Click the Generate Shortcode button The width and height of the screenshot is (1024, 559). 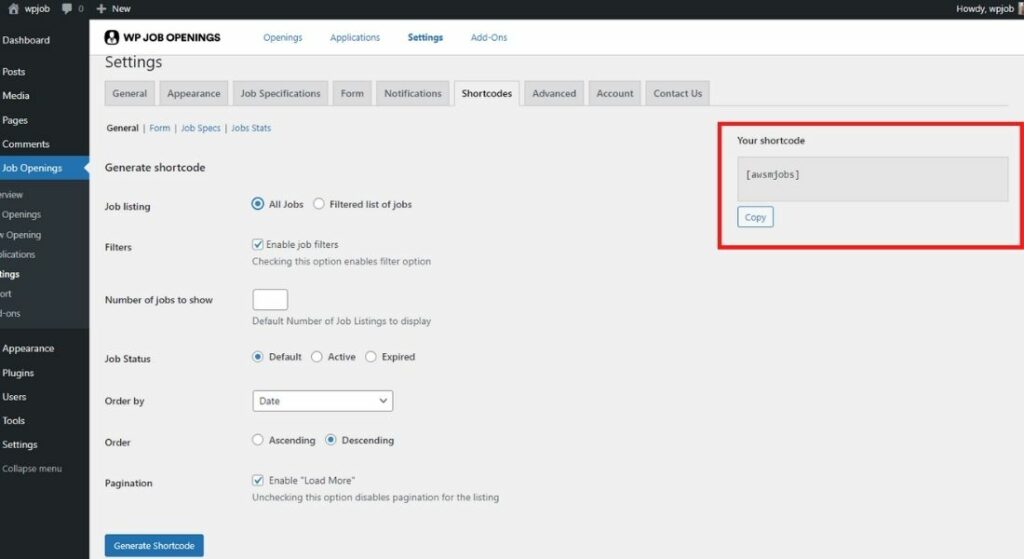point(154,545)
